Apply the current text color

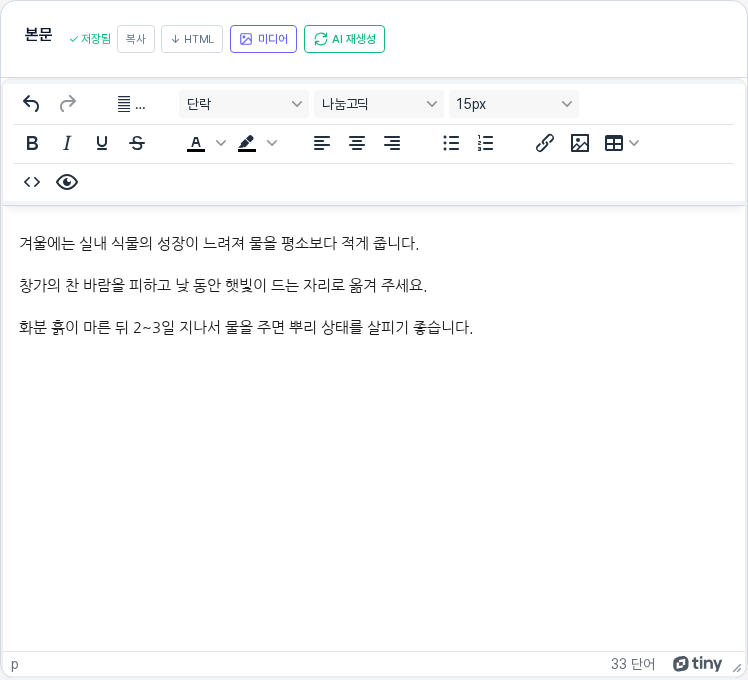coord(196,143)
